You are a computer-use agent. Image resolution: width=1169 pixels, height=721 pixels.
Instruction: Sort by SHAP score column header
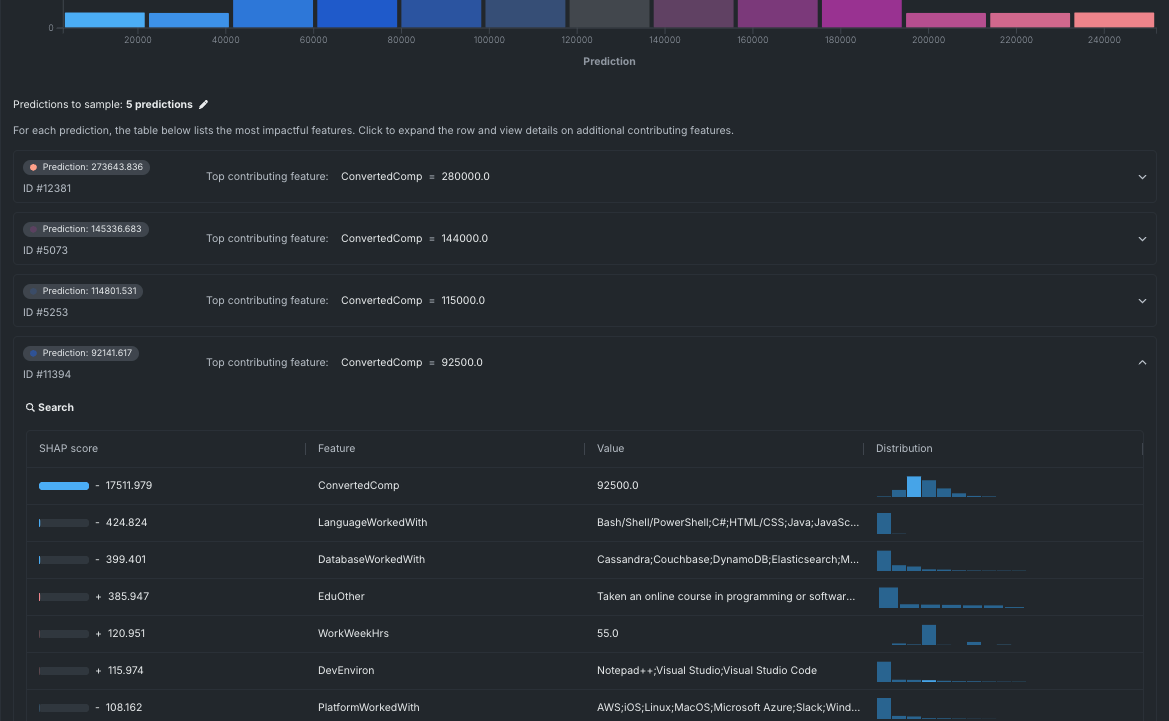(69, 449)
